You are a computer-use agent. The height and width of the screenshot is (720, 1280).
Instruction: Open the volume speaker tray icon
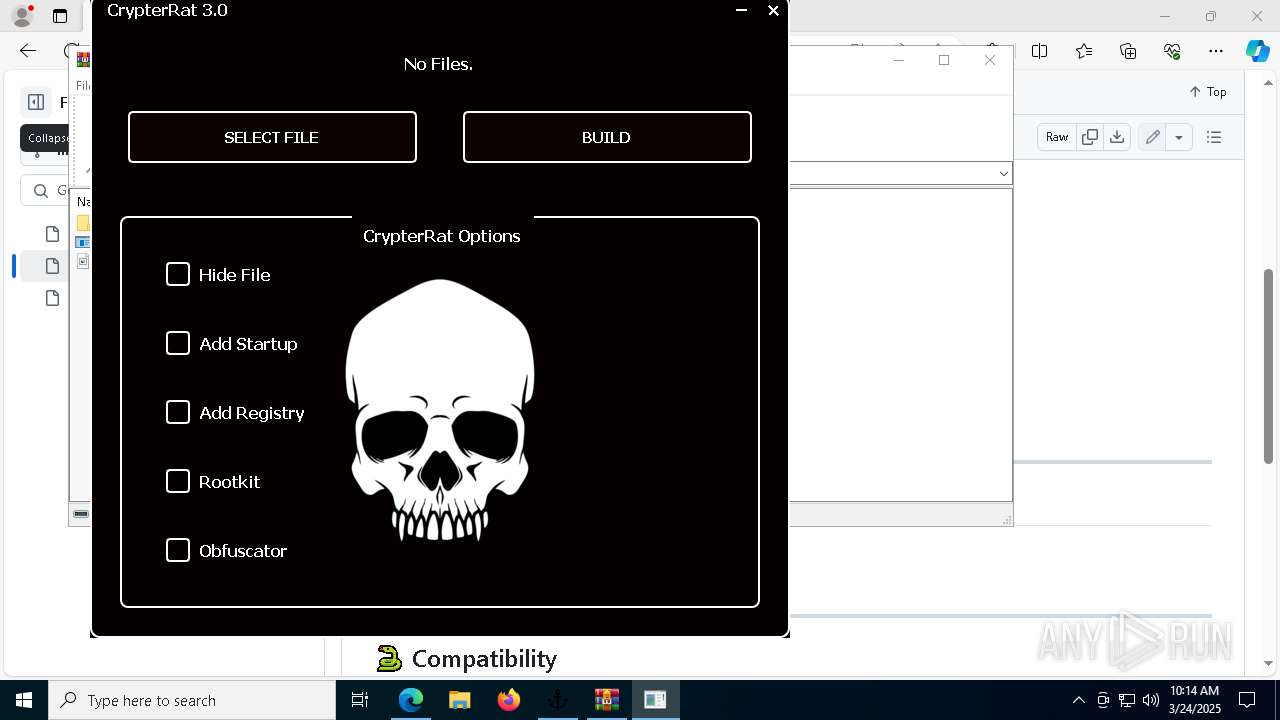[x=1150, y=700]
